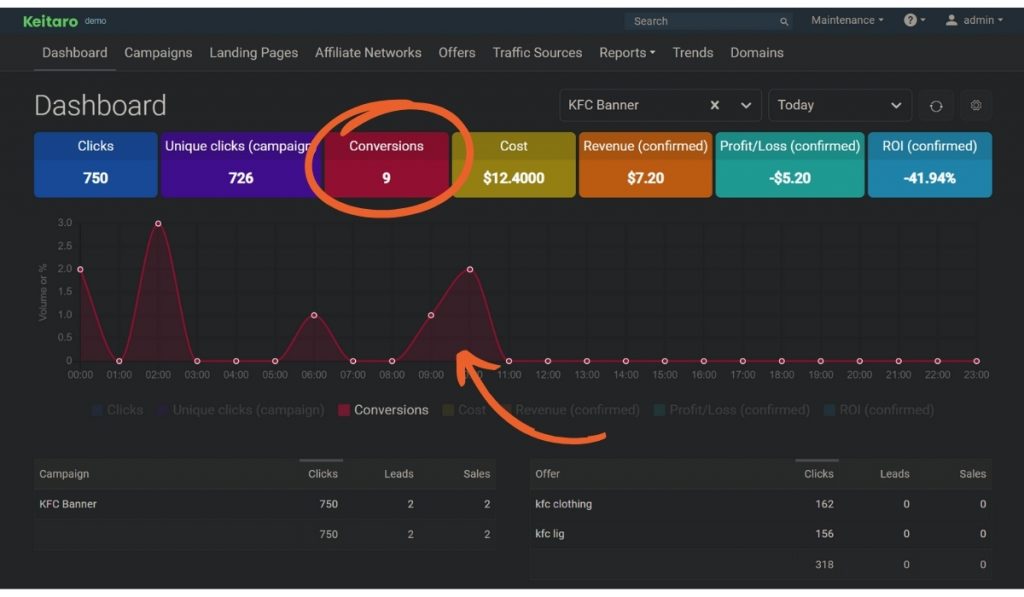Open the Reports menu
This screenshot has width=1024, height=597.
[627, 53]
